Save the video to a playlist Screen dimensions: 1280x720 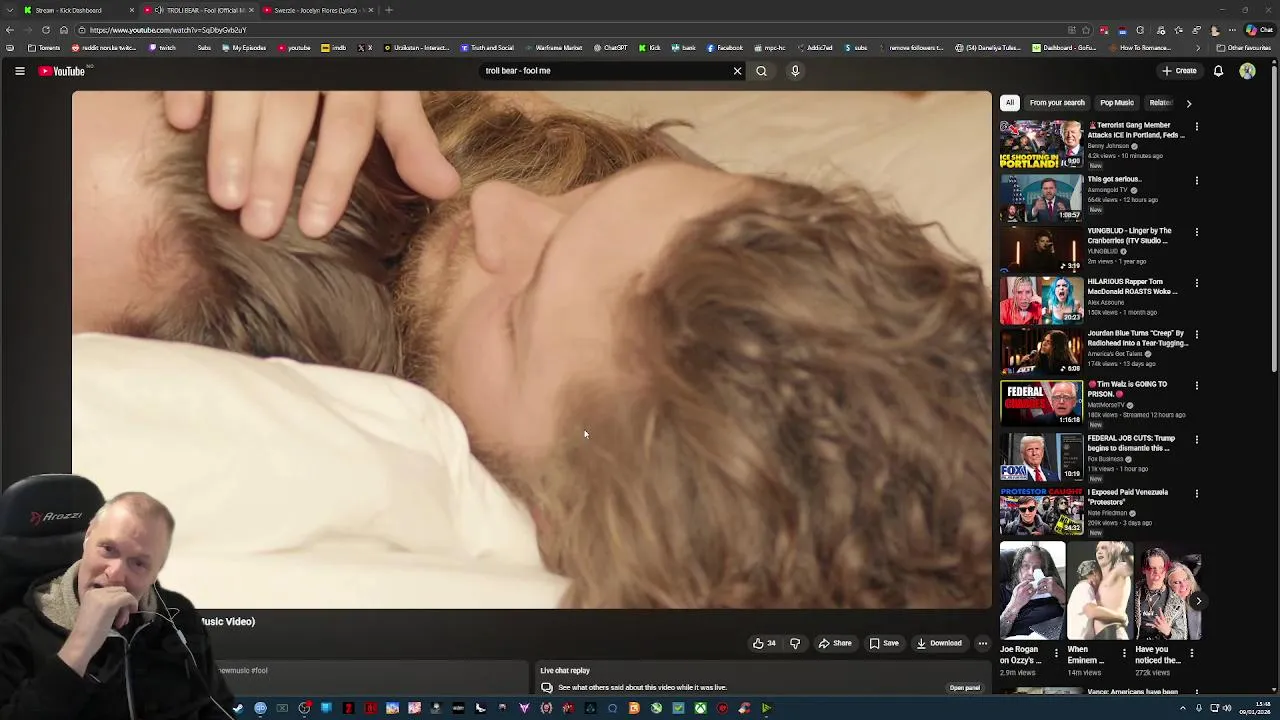click(884, 643)
